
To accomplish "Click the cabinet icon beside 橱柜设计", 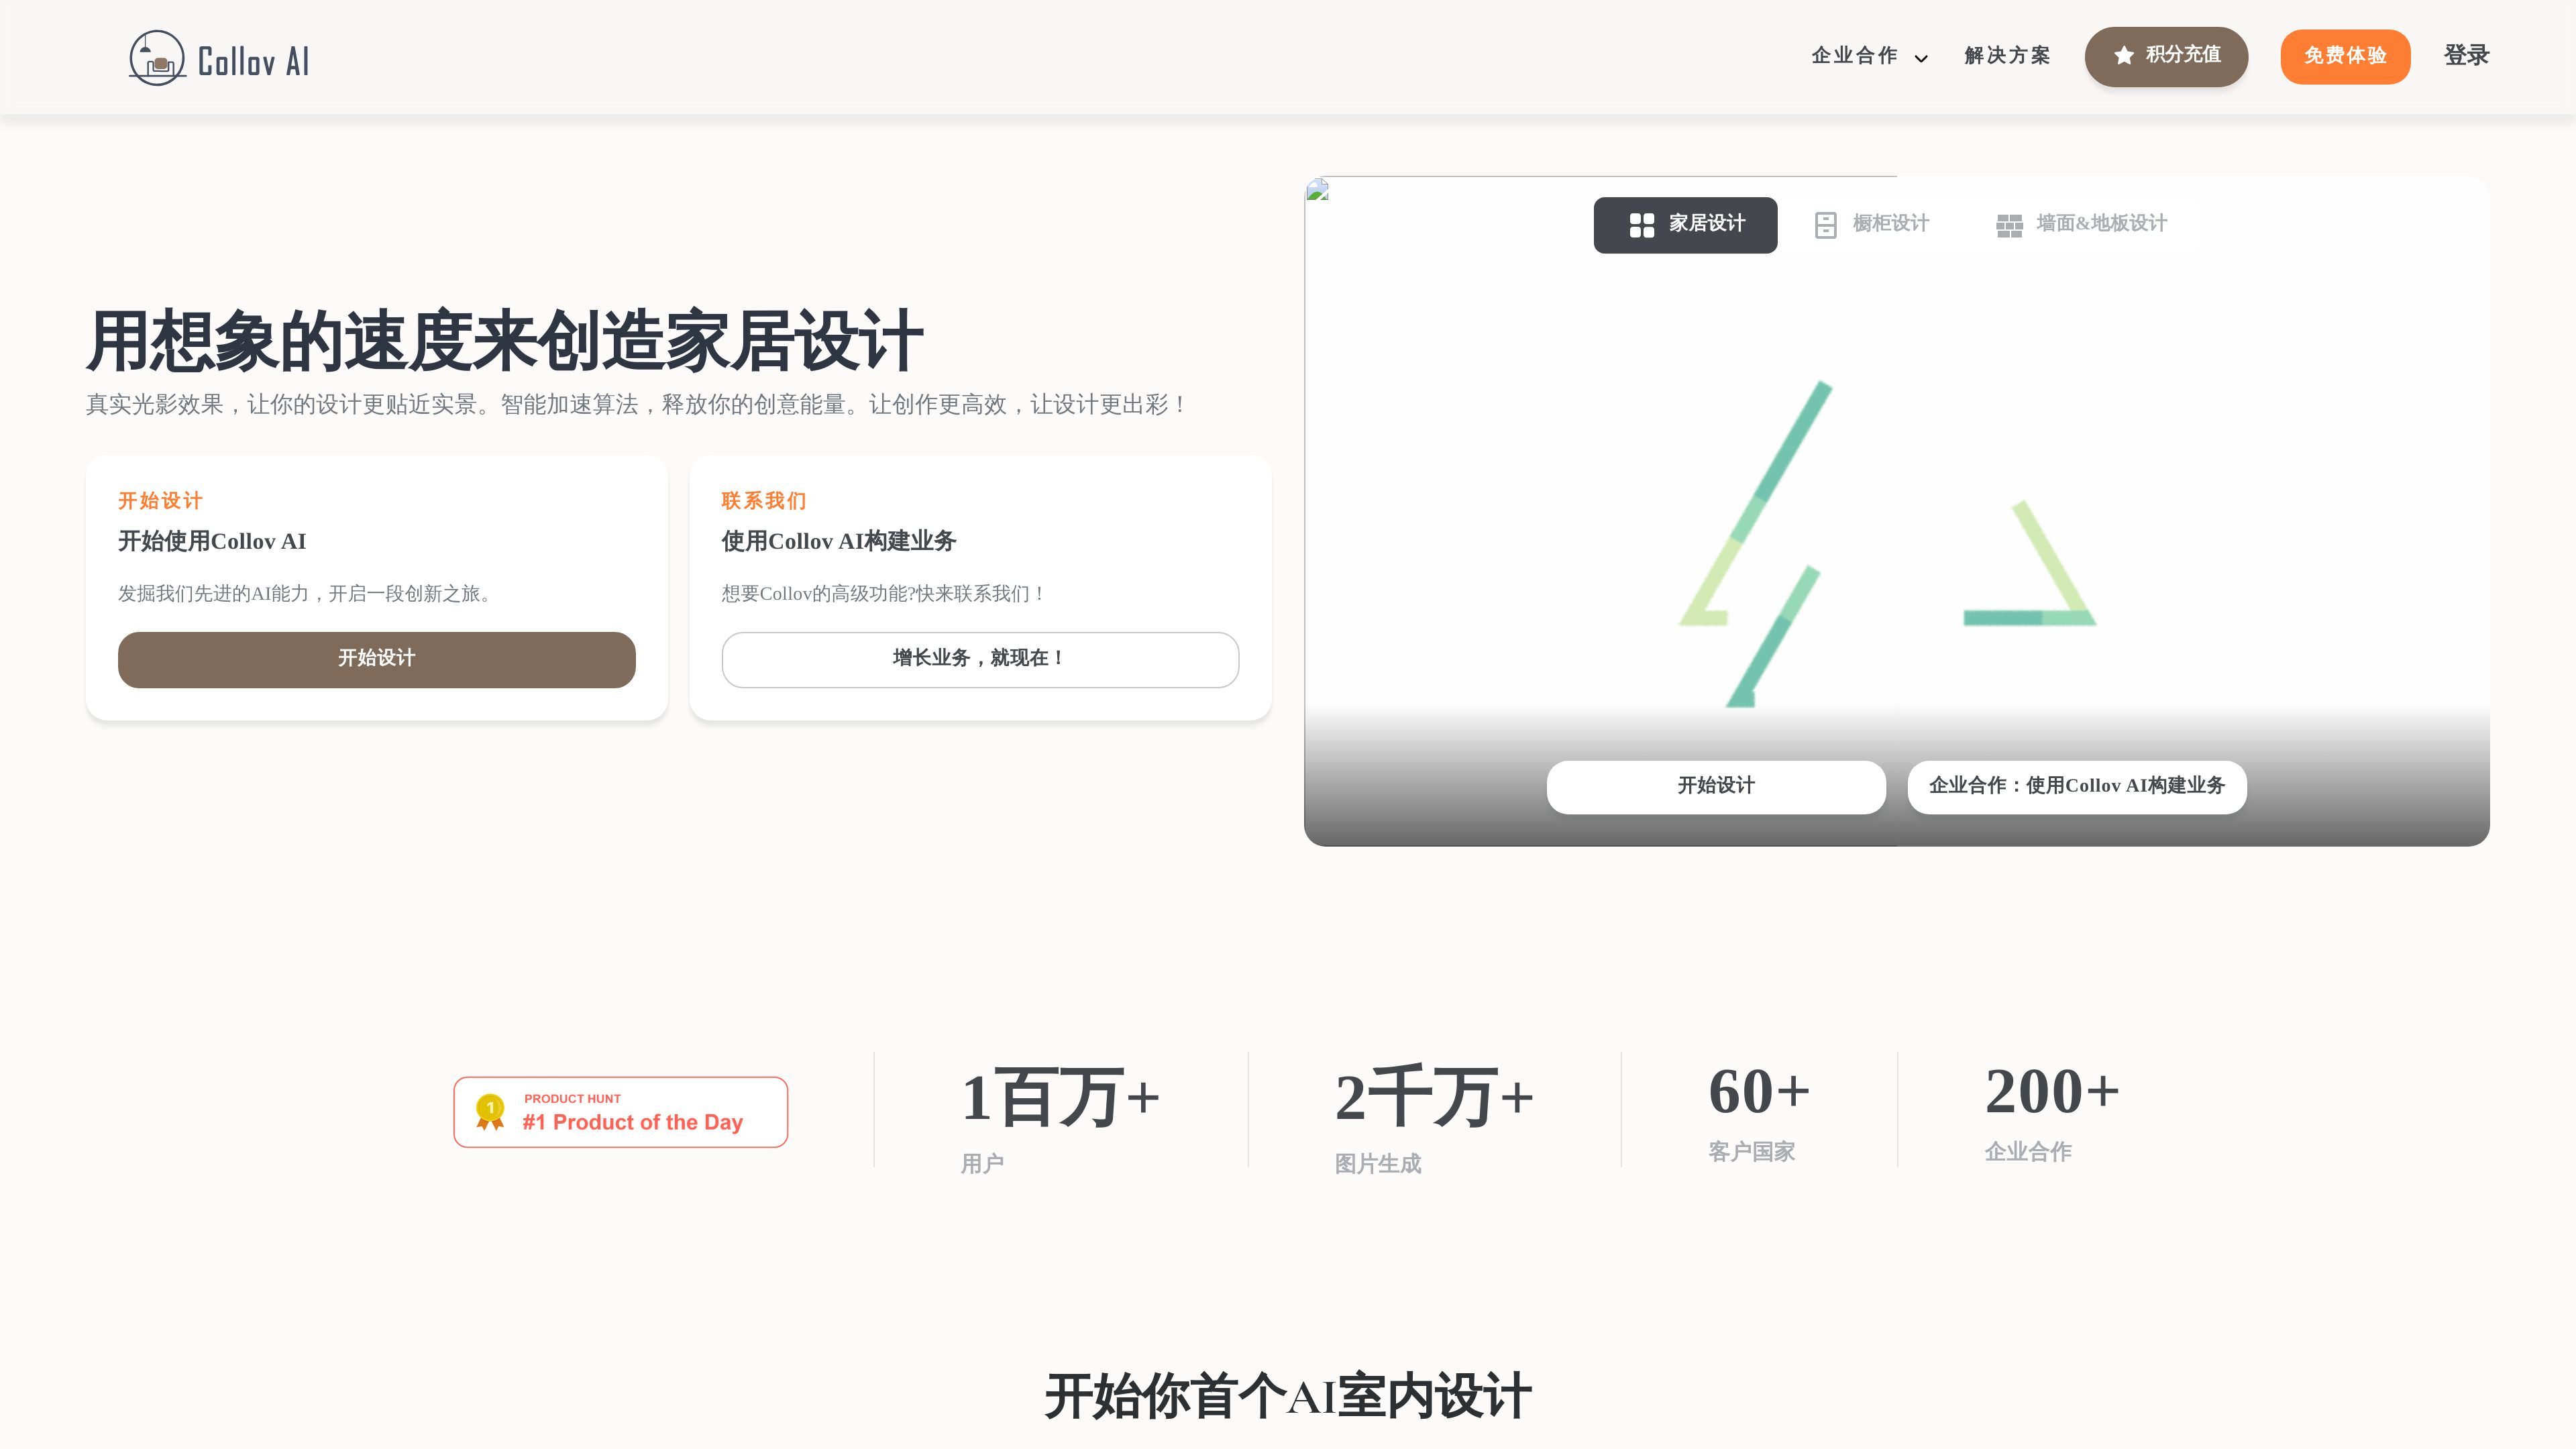I will coord(1825,225).
